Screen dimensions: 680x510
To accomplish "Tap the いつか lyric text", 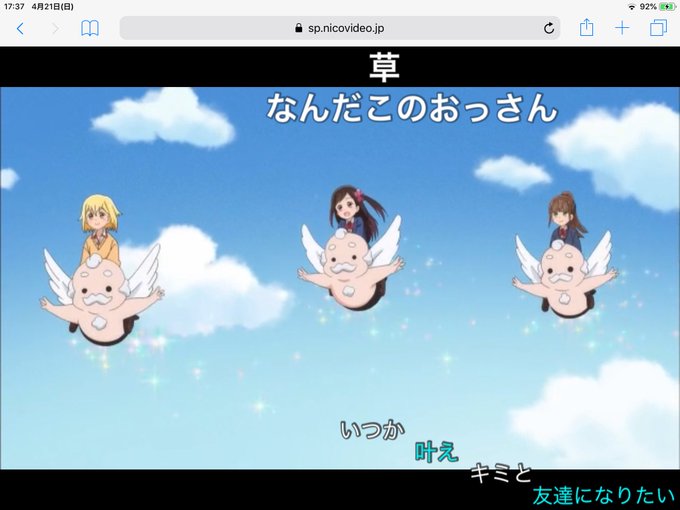I will 373,429.
